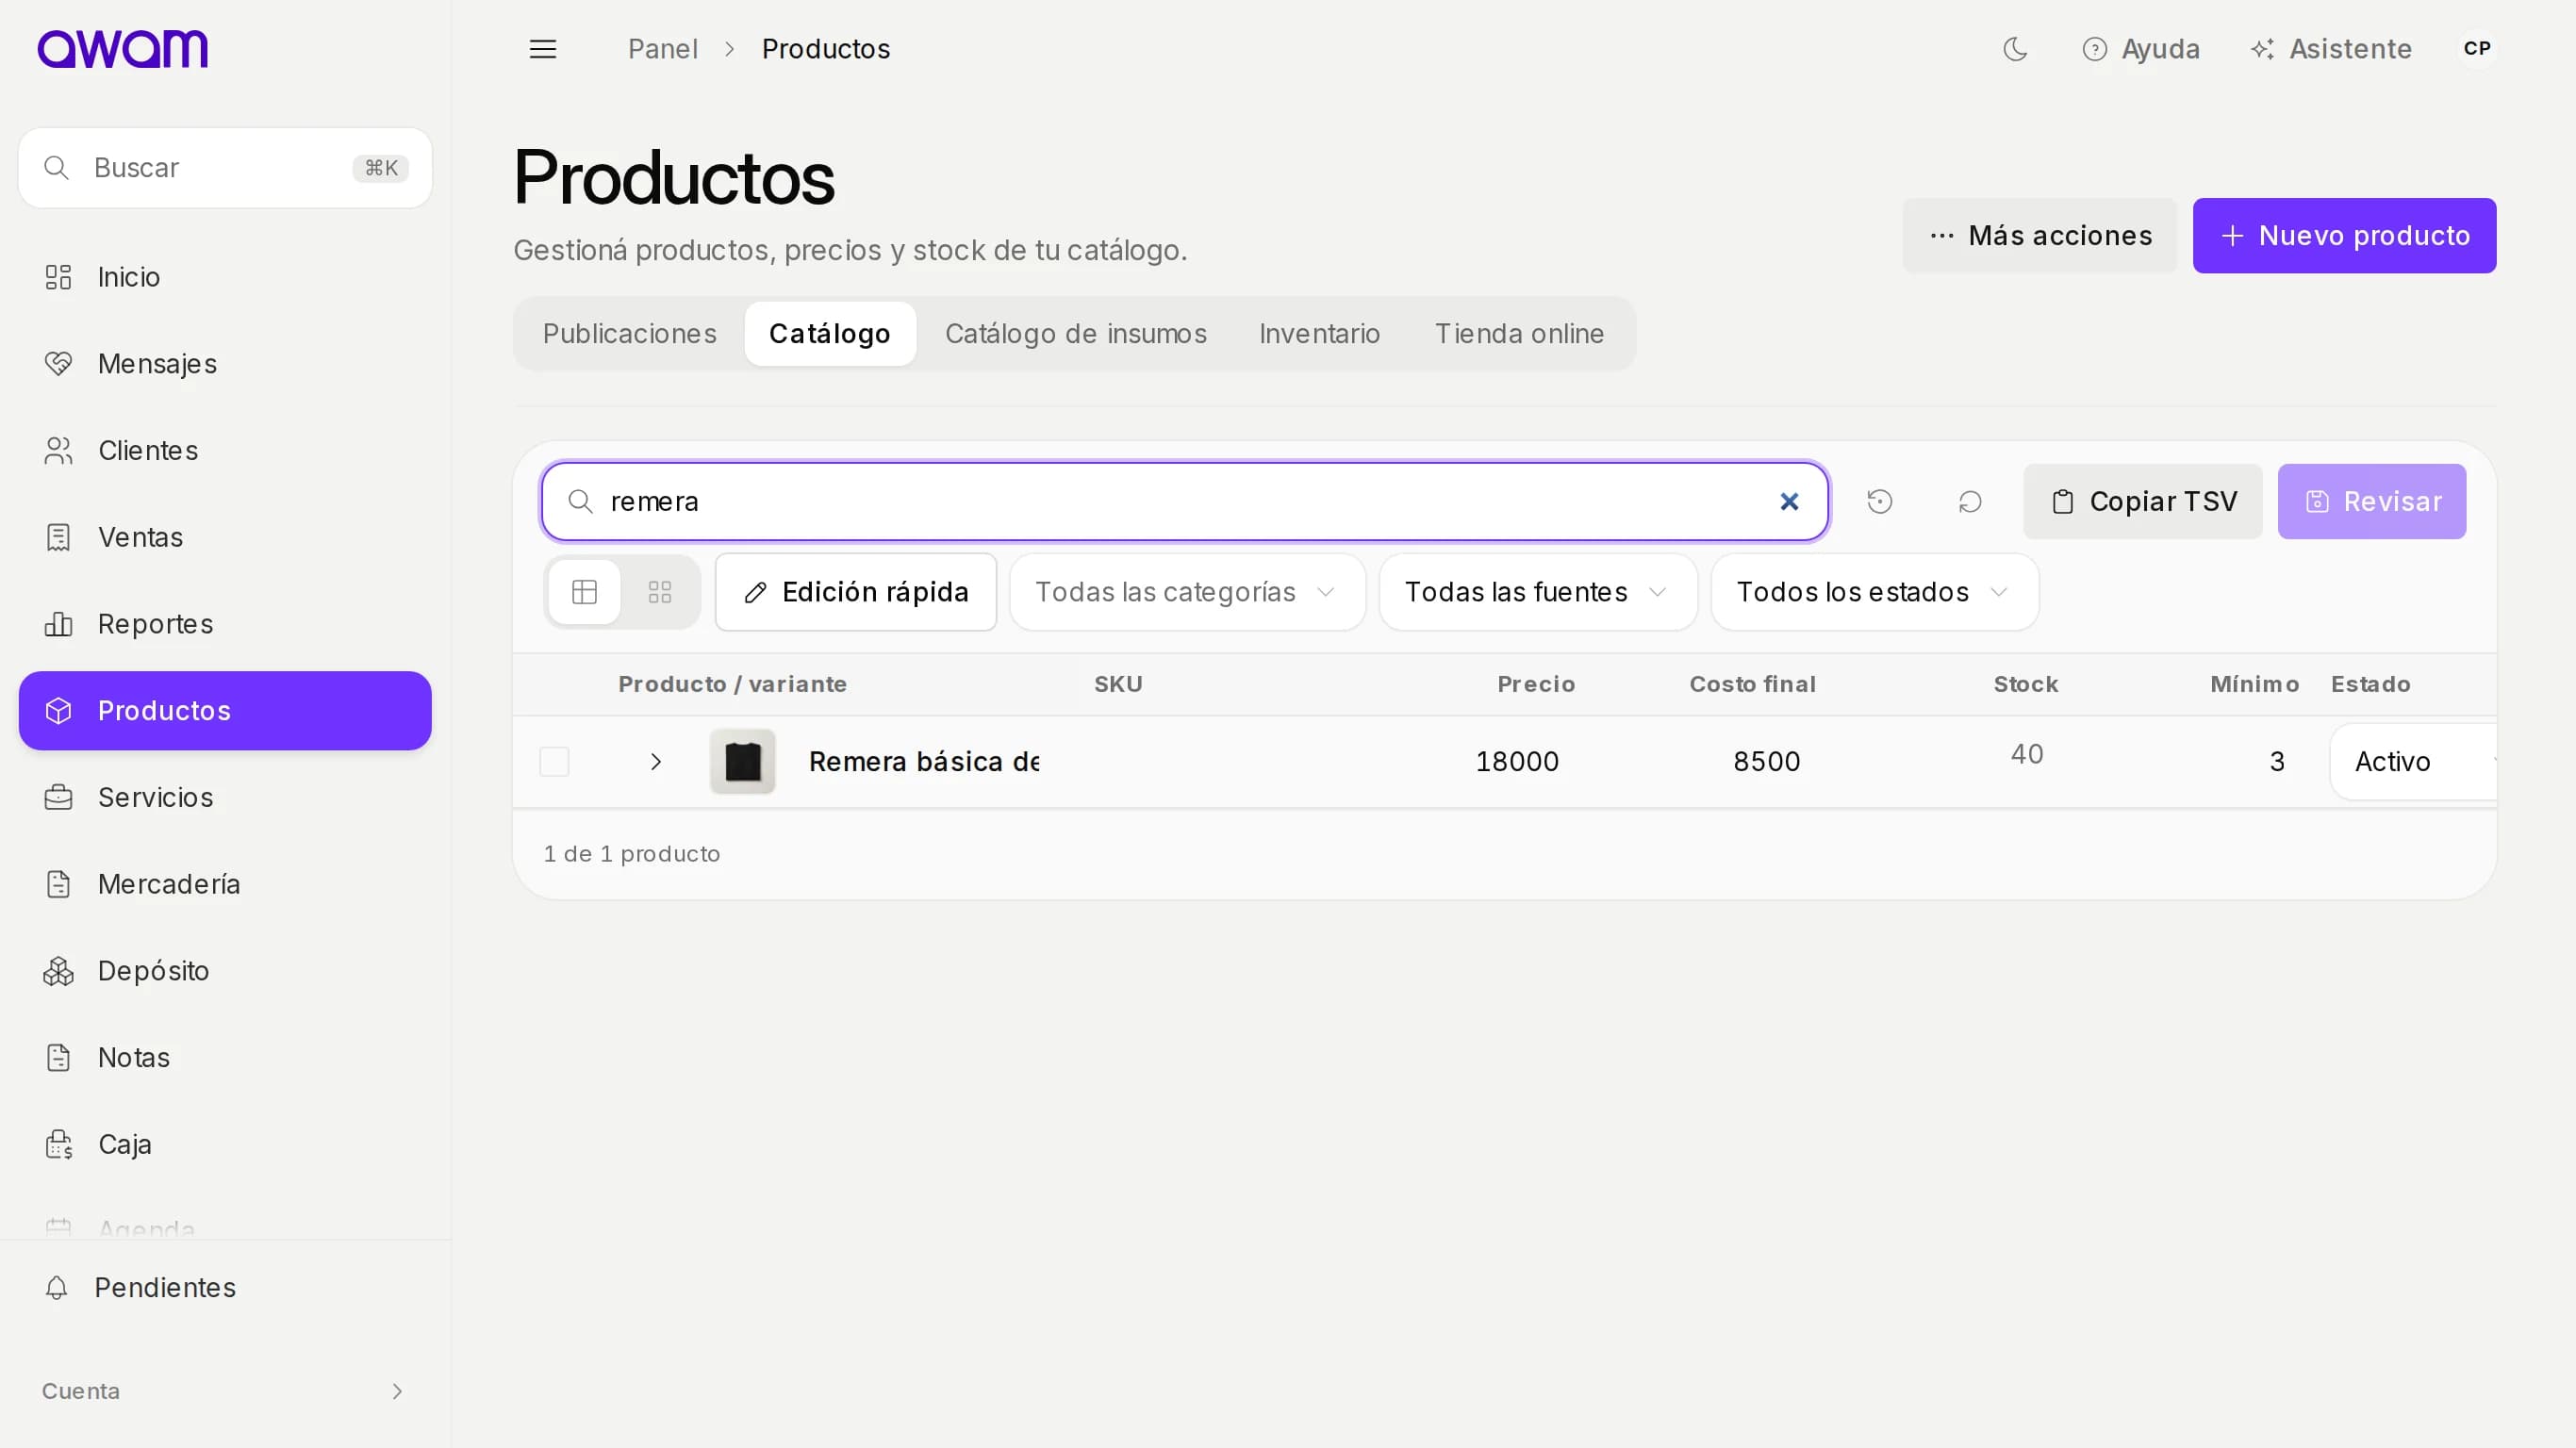This screenshot has width=2576, height=1448.
Task: Select the Catálogo tab
Action: tap(830, 334)
